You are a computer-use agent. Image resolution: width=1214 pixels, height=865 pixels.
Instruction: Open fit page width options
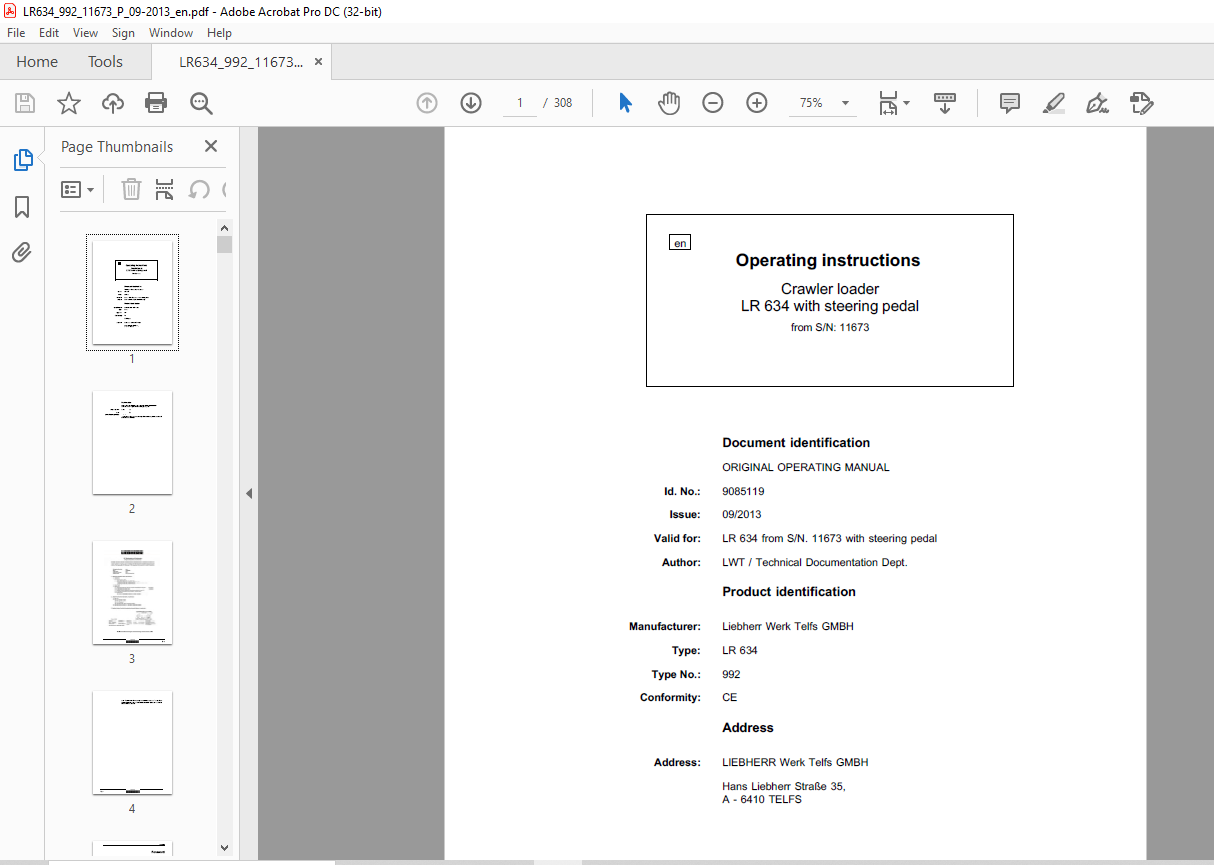tap(888, 103)
